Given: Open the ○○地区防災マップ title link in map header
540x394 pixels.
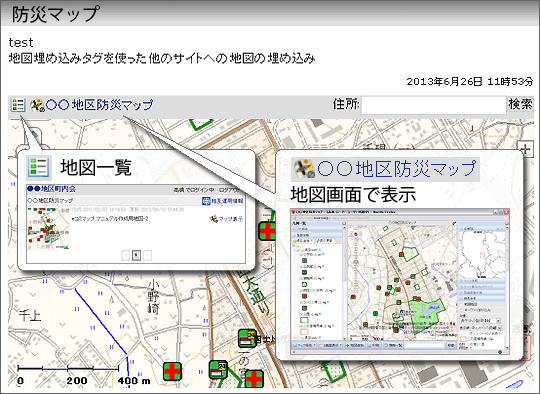Looking at the screenshot, I should 100,105.
